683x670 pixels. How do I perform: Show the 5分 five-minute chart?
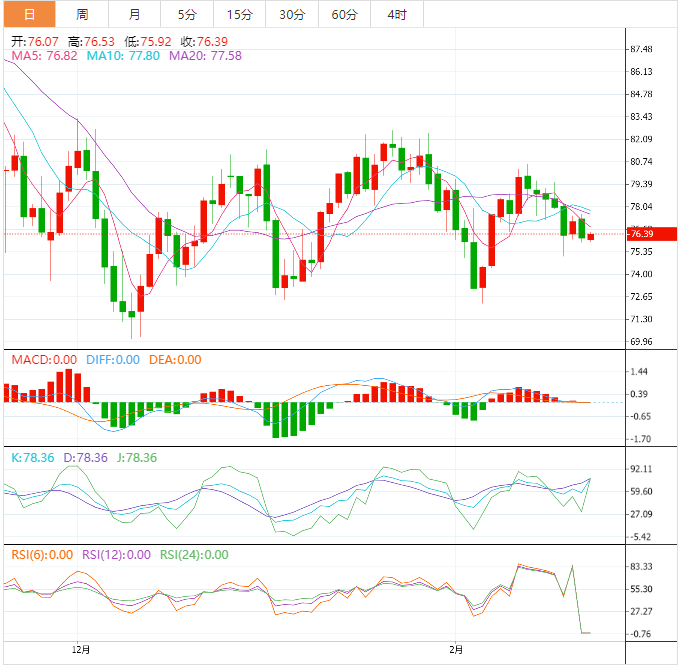(x=187, y=14)
